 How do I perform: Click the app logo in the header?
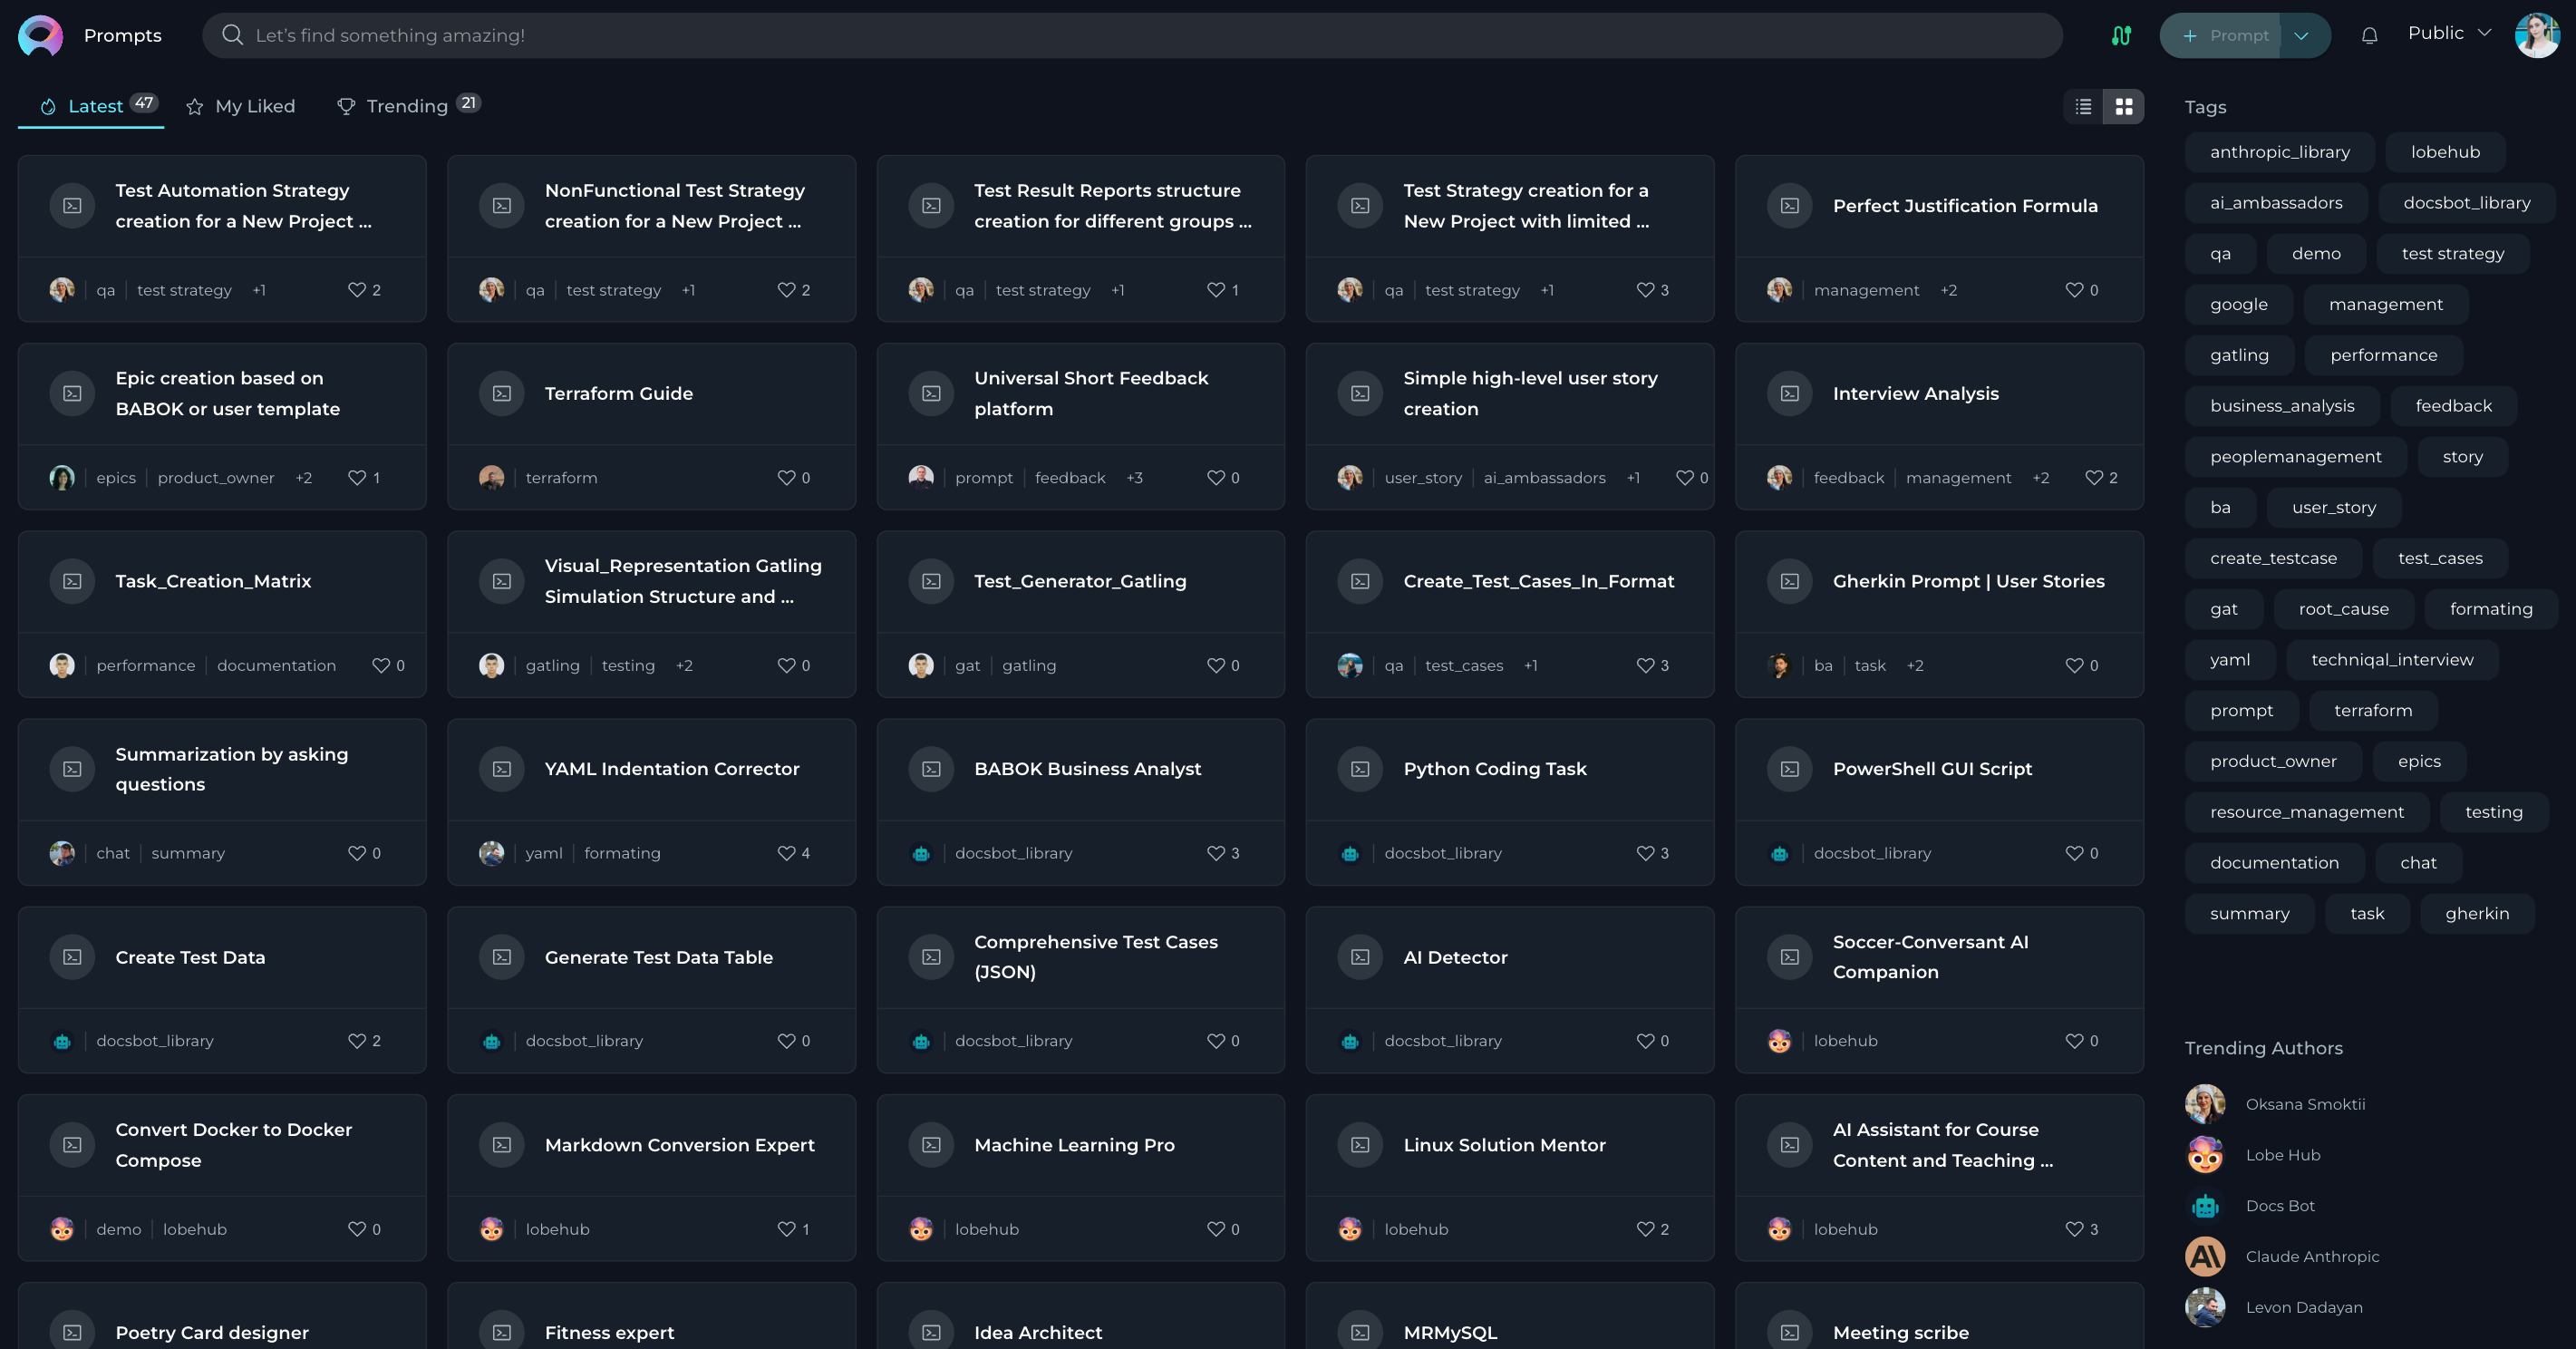[x=40, y=35]
